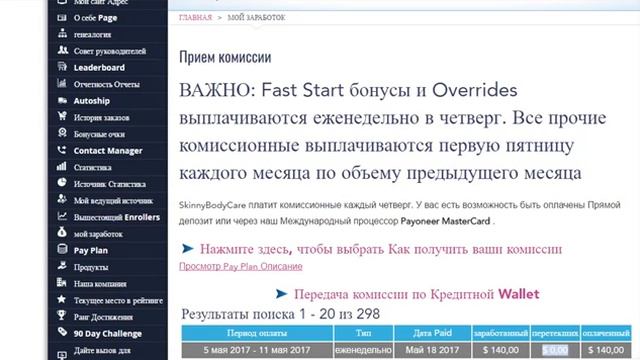Open Просмотр Pay Plan Описание link
Screen dimensions: 640x360
click(240, 267)
